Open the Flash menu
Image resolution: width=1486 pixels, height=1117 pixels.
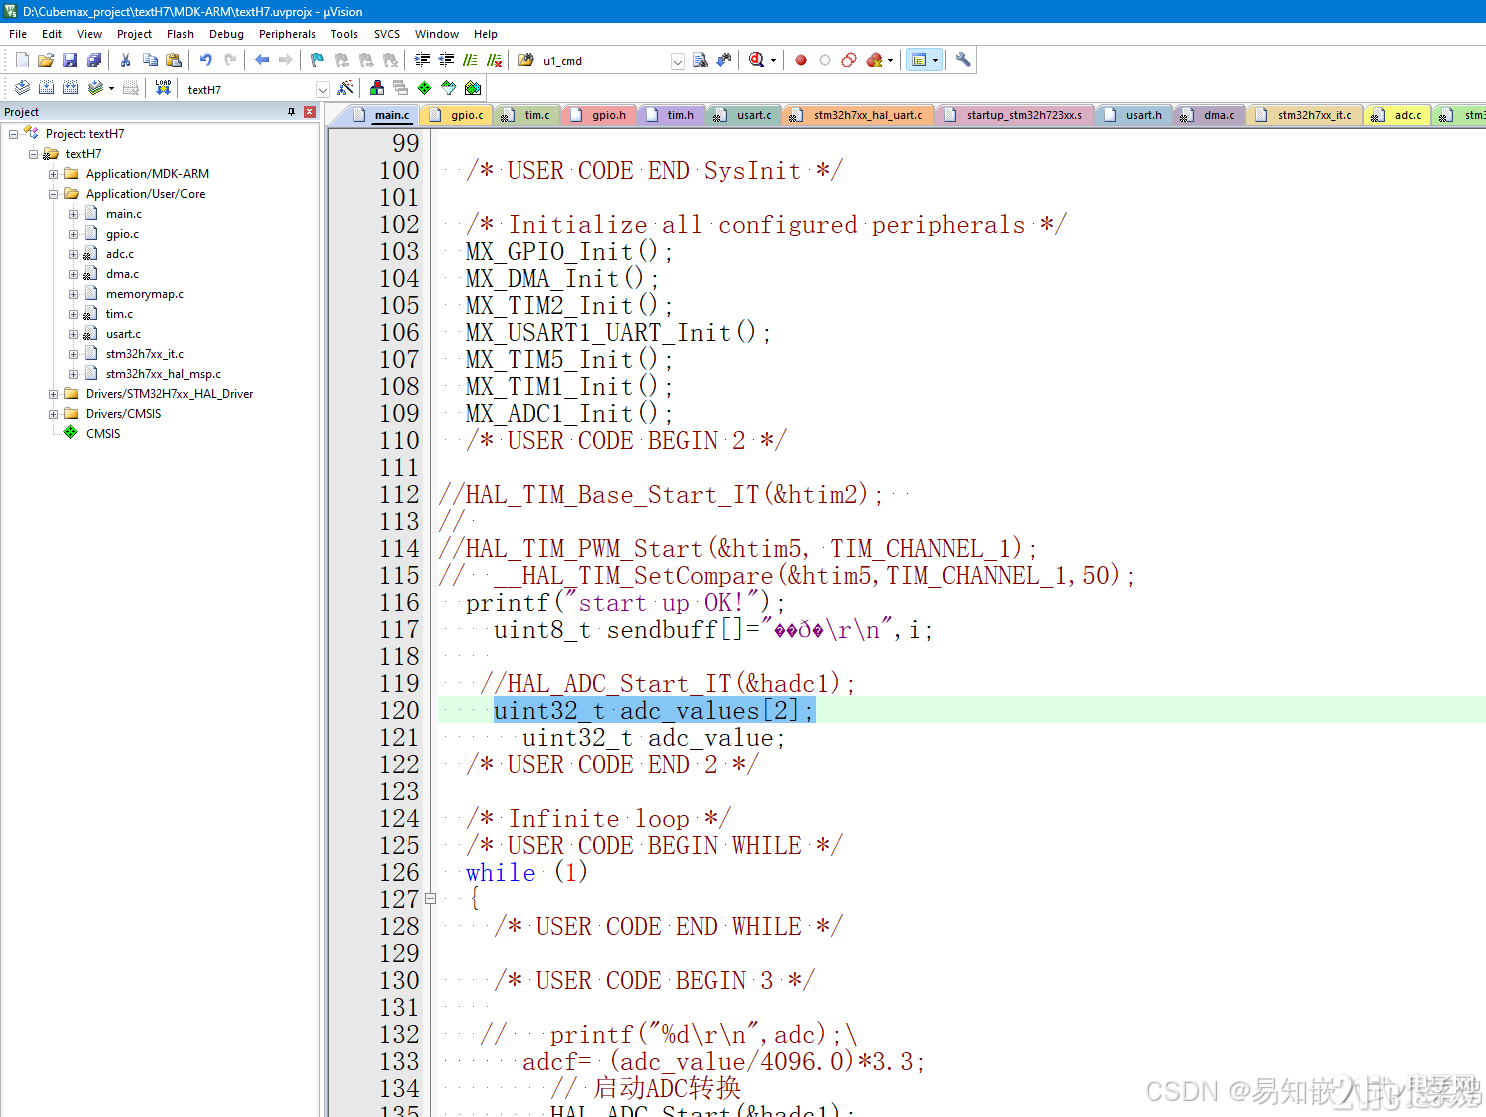tap(180, 34)
